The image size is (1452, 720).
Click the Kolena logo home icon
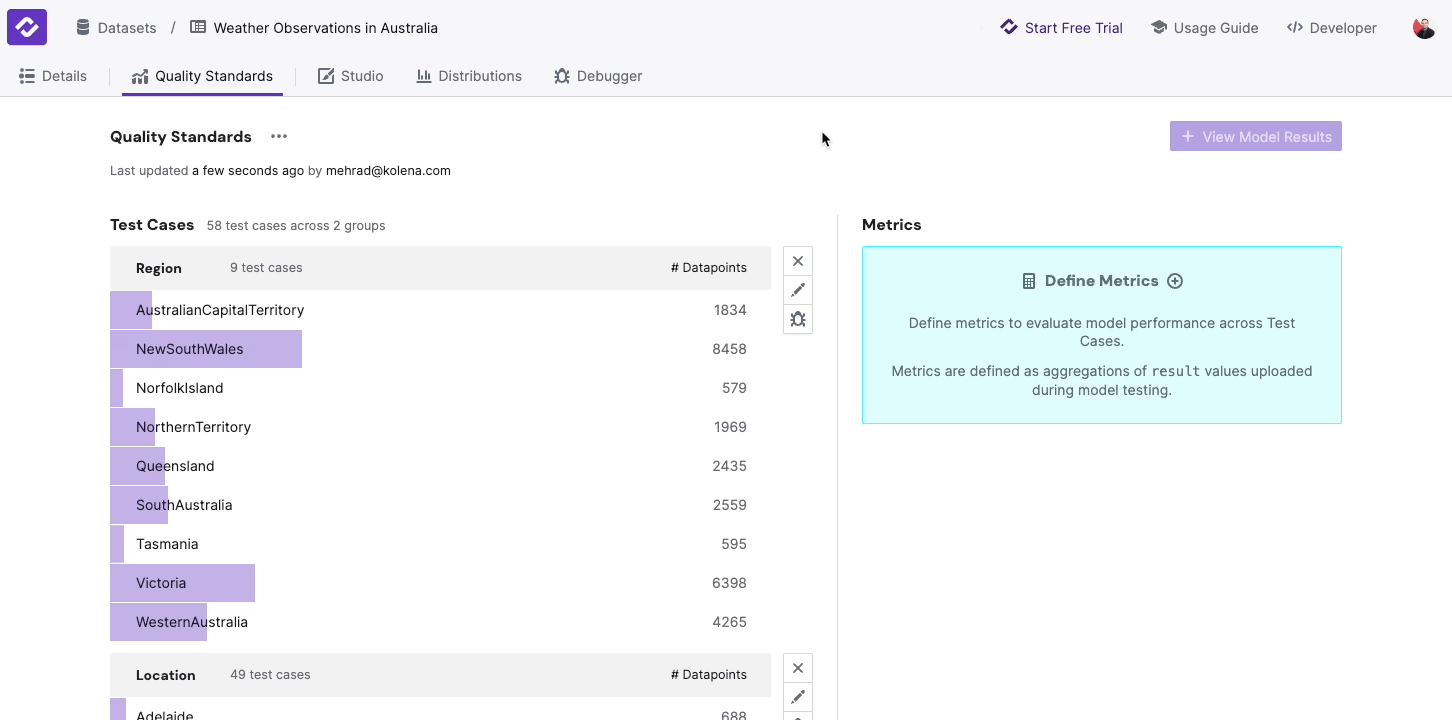[x=27, y=27]
